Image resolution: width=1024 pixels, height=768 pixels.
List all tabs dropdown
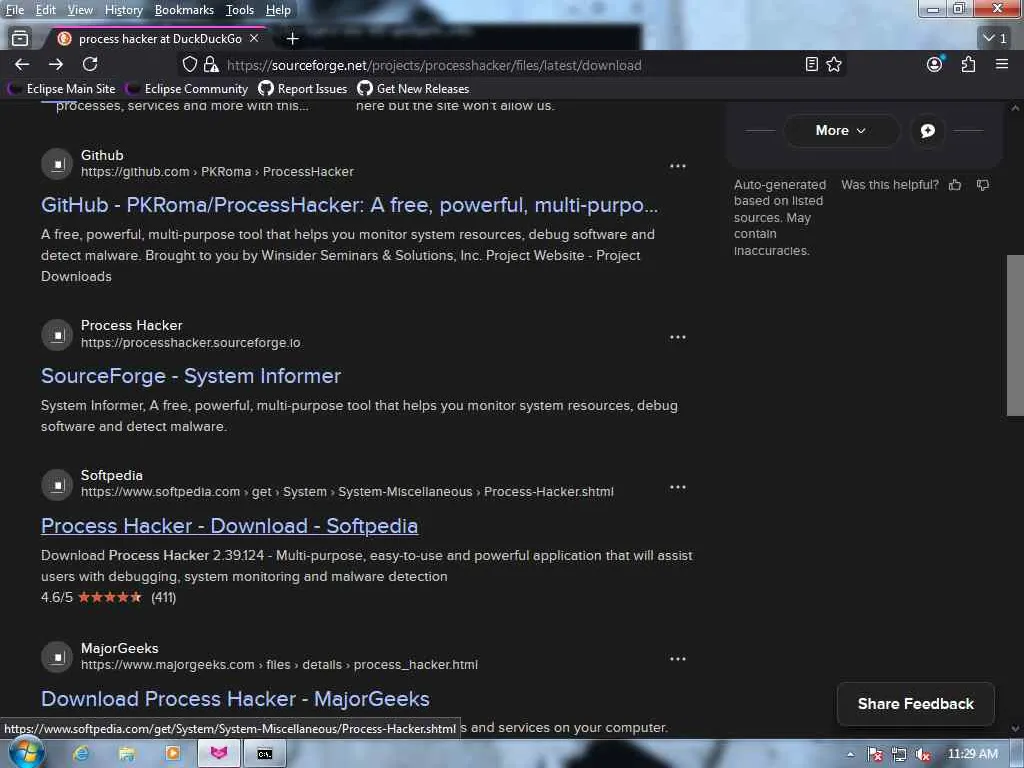pos(995,39)
